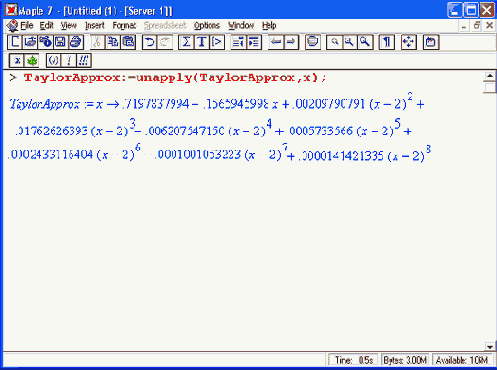This screenshot has width=497, height=370.
Task: Insert Maple input with the Sigma icon
Action: [x=186, y=42]
